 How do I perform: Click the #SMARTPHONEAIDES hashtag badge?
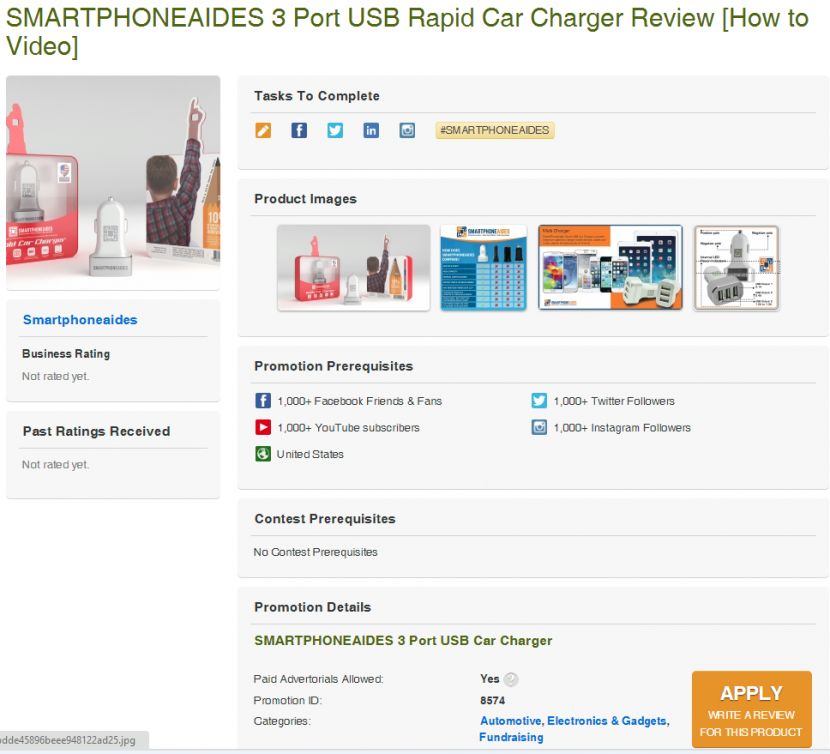click(x=495, y=130)
